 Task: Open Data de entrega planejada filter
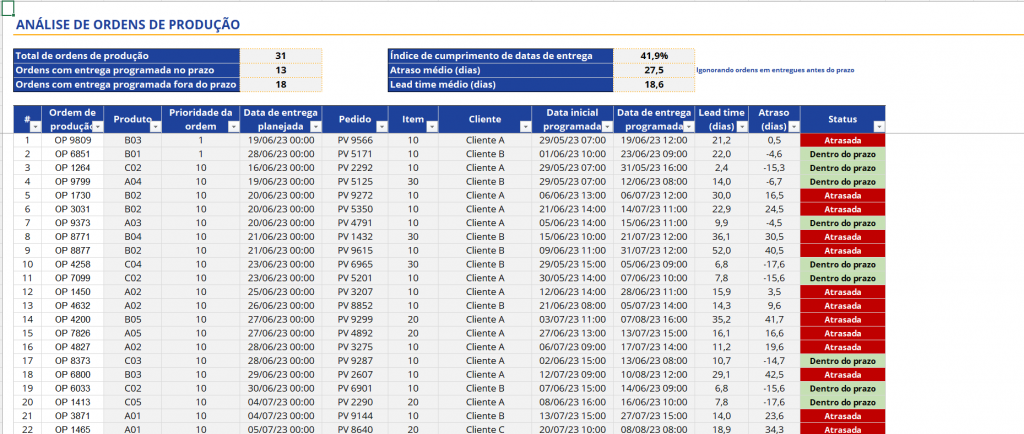[x=315, y=127]
